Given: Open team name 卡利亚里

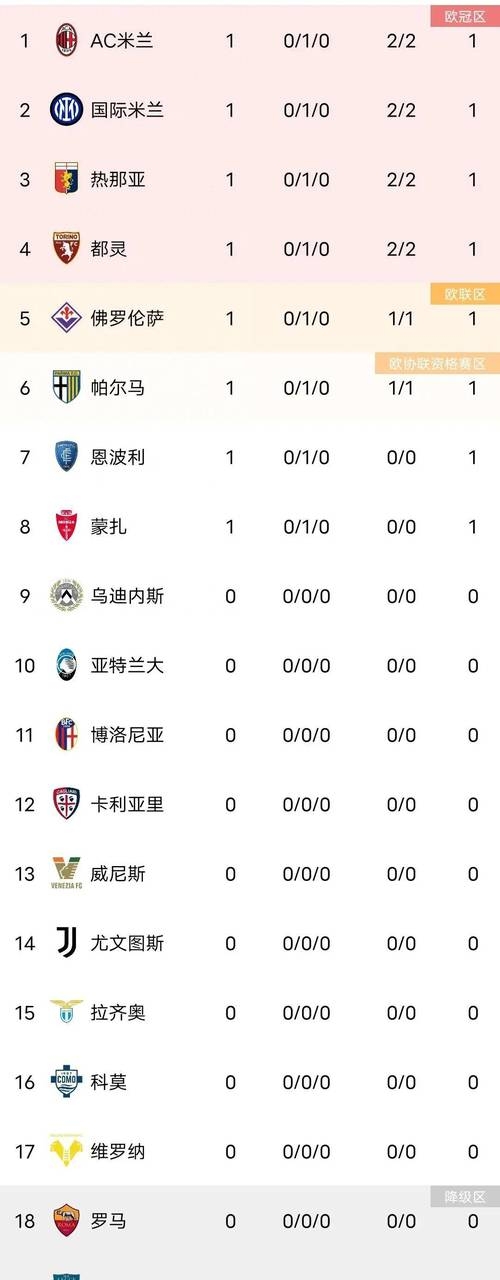Looking at the screenshot, I should coord(127,804).
